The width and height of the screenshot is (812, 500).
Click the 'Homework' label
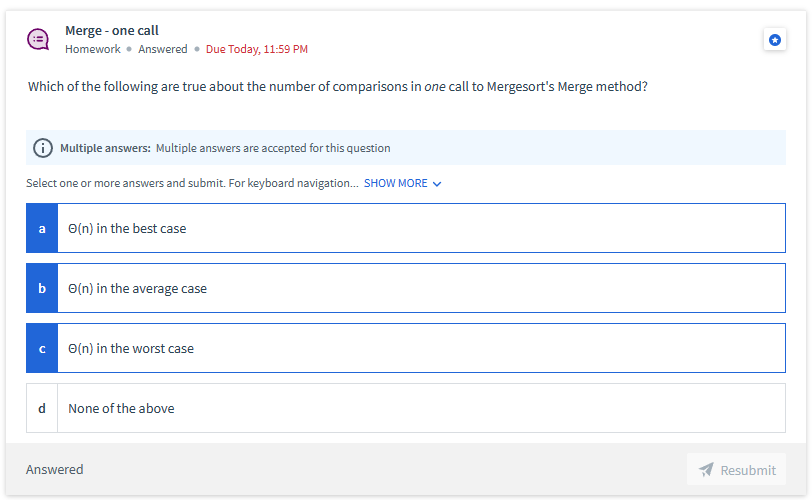tap(93, 49)
